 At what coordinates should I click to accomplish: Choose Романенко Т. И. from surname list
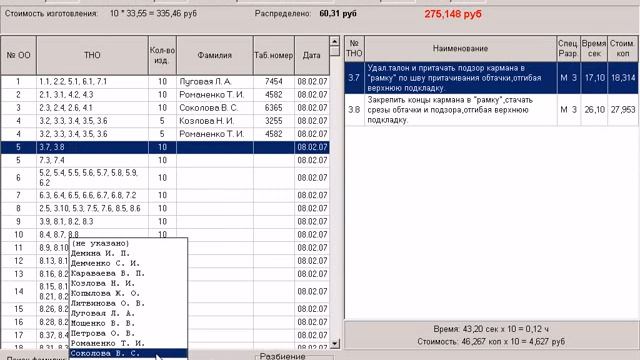tap(128, 343)
